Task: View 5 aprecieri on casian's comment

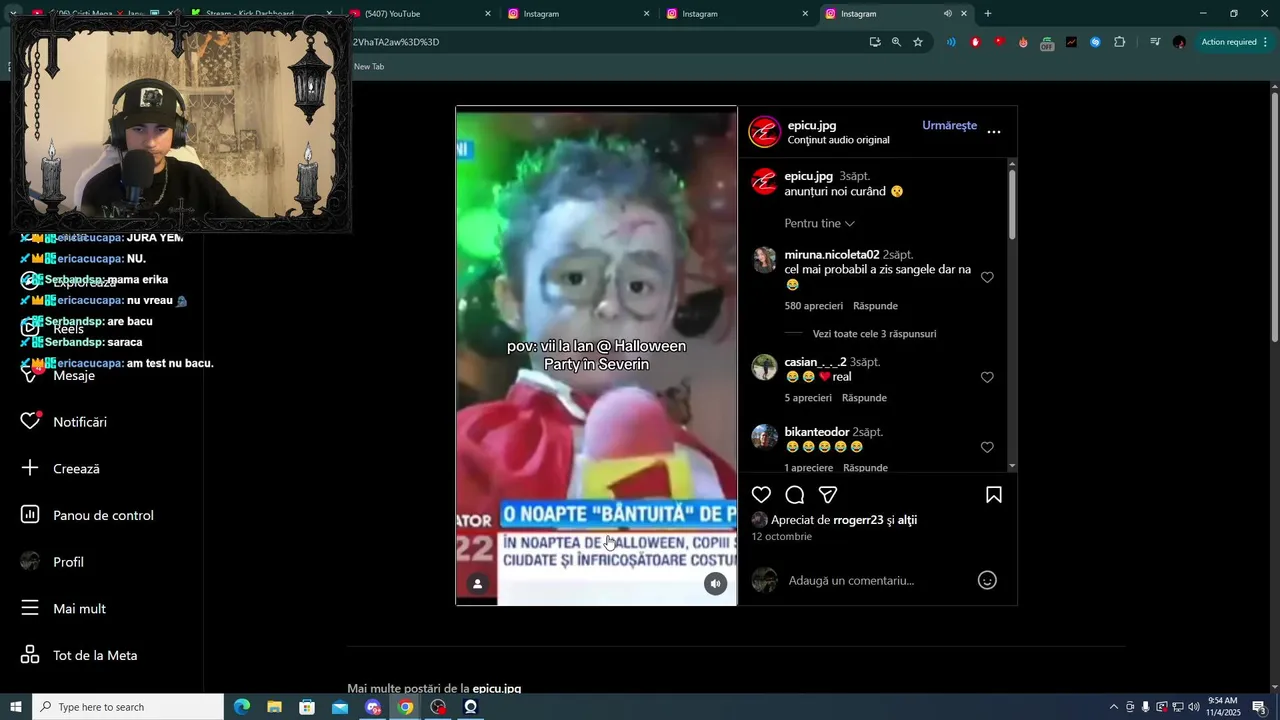Action: click(808, 398)
